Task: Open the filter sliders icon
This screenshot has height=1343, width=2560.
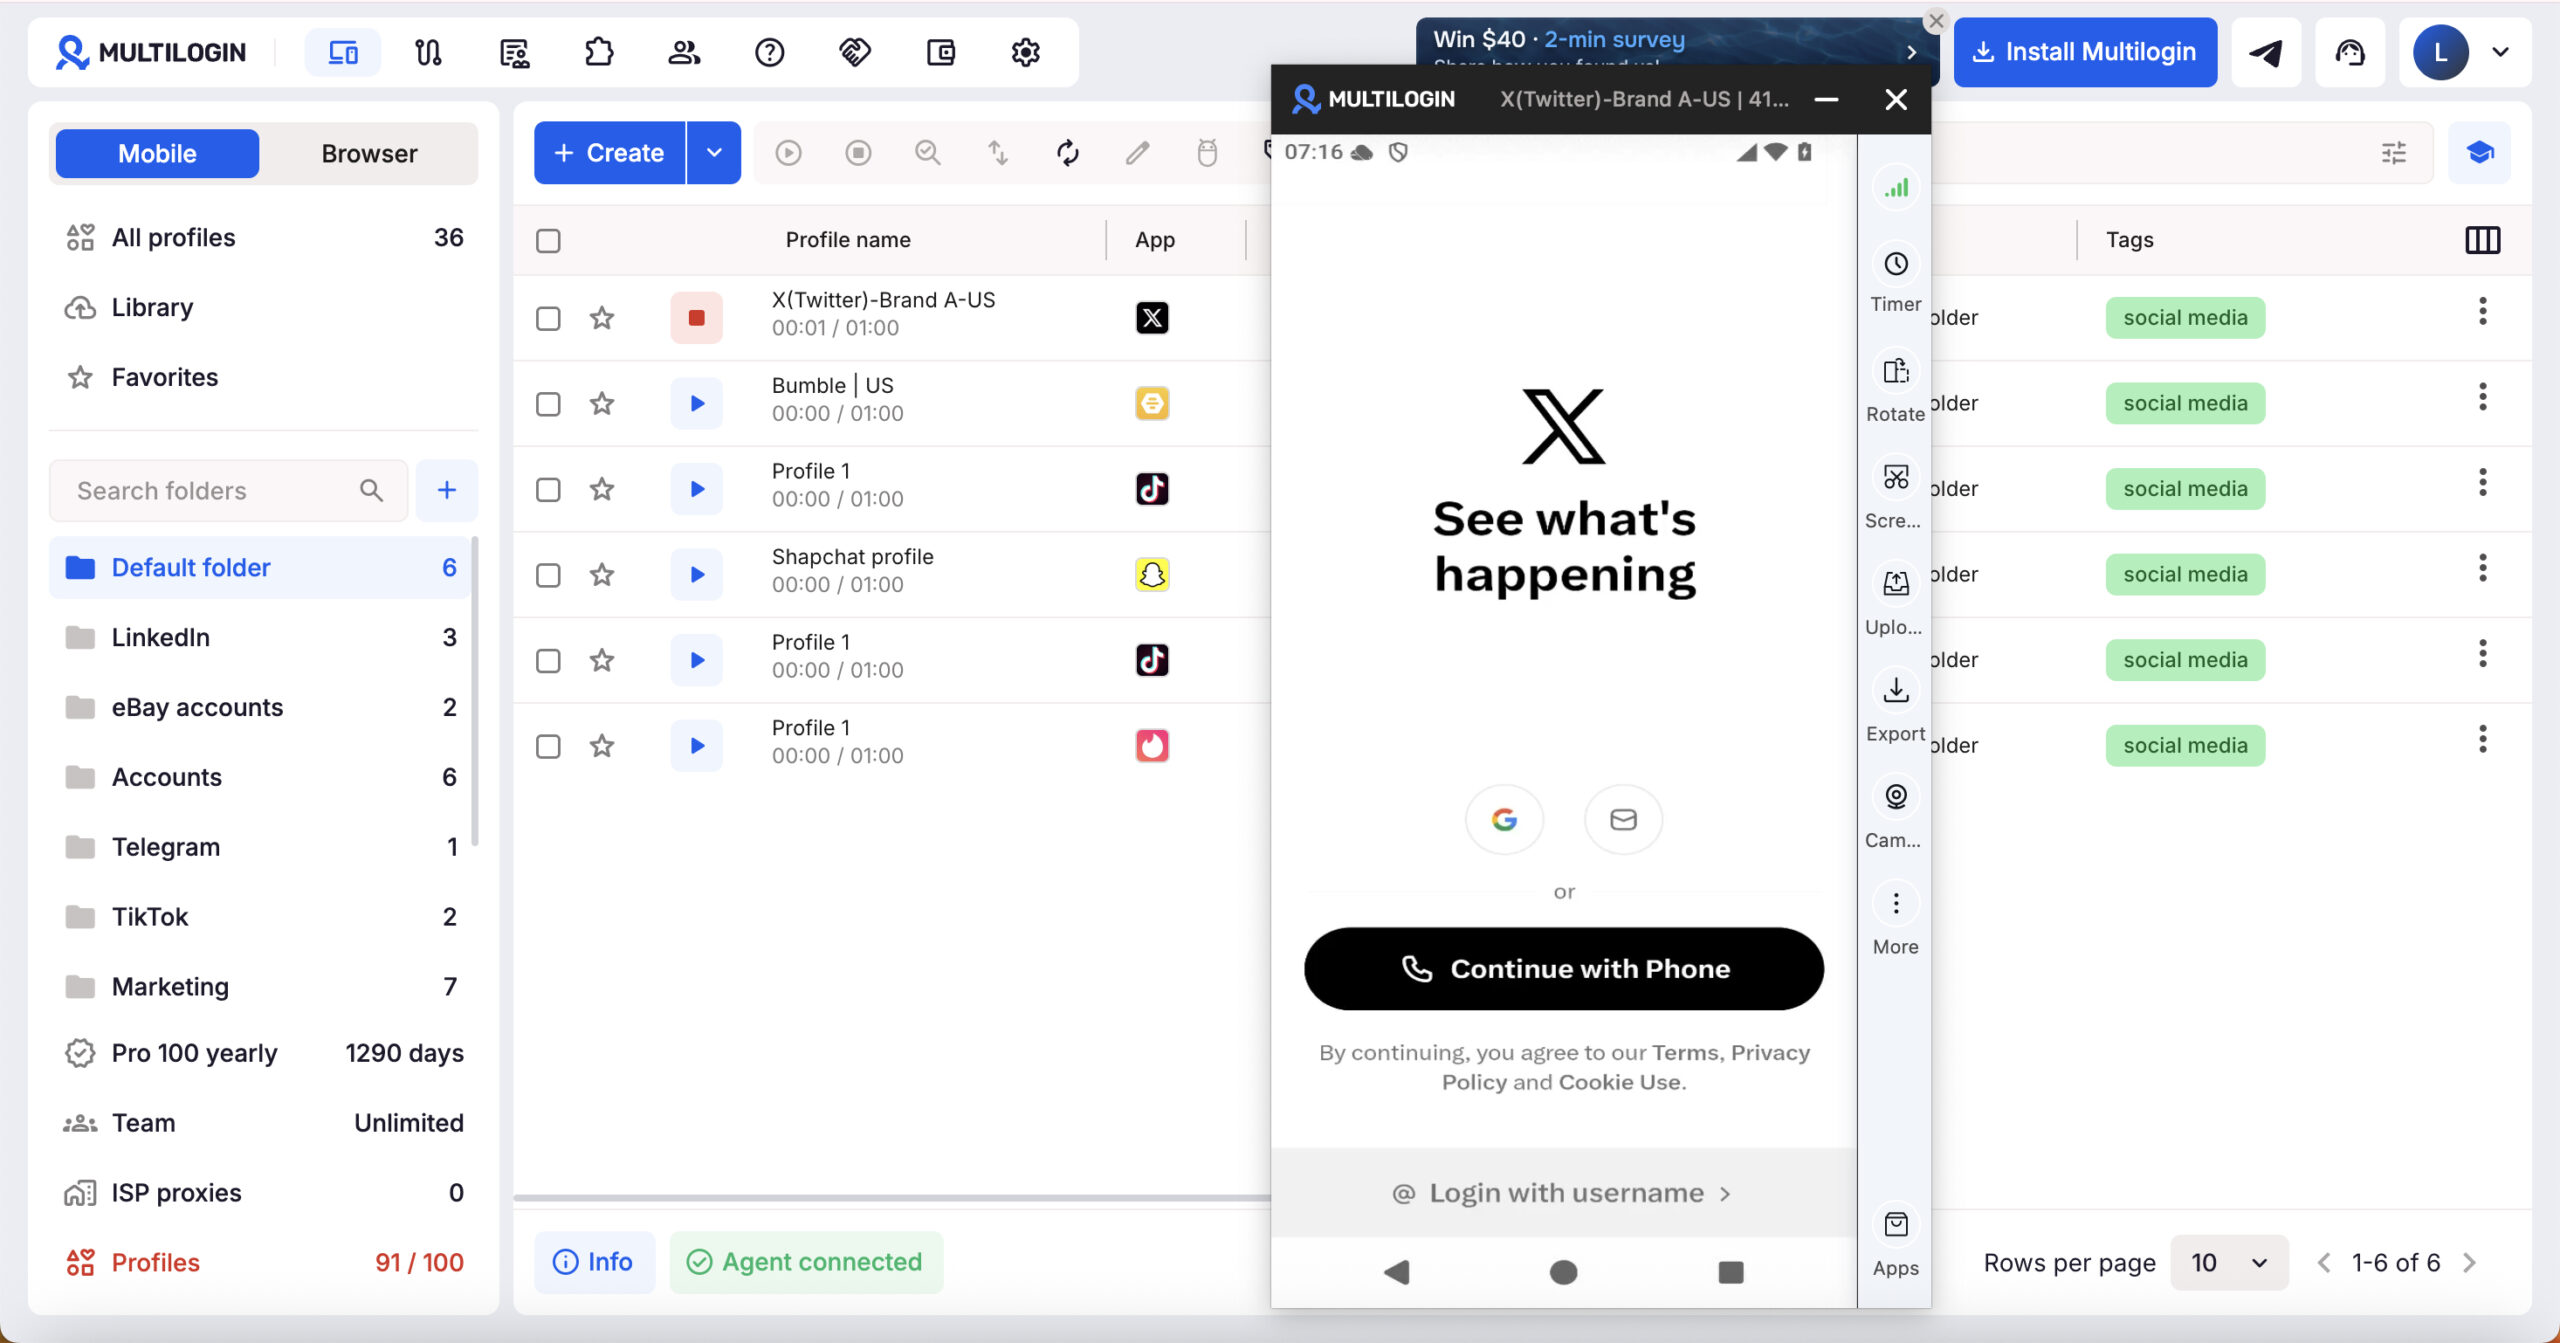Action: pyautogui.click(x=2394, y=153)
